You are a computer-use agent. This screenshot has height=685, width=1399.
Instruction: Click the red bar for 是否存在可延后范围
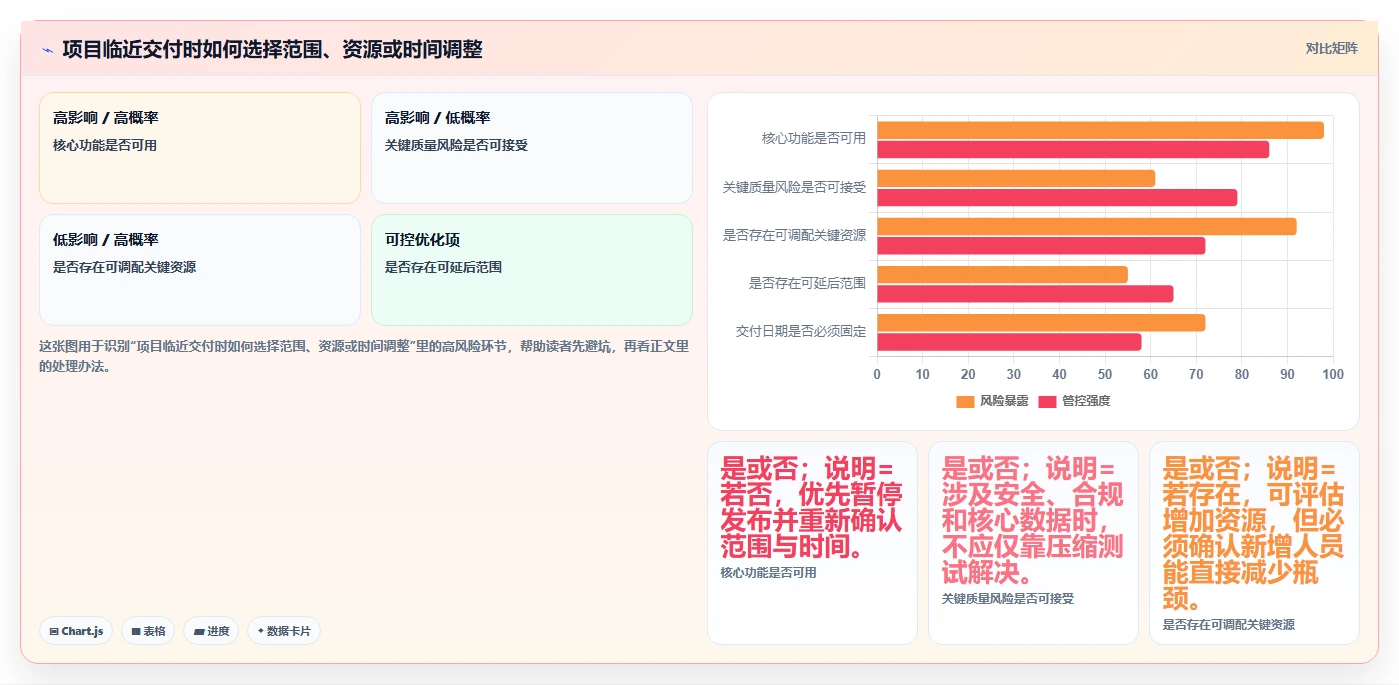[1025, 293]
